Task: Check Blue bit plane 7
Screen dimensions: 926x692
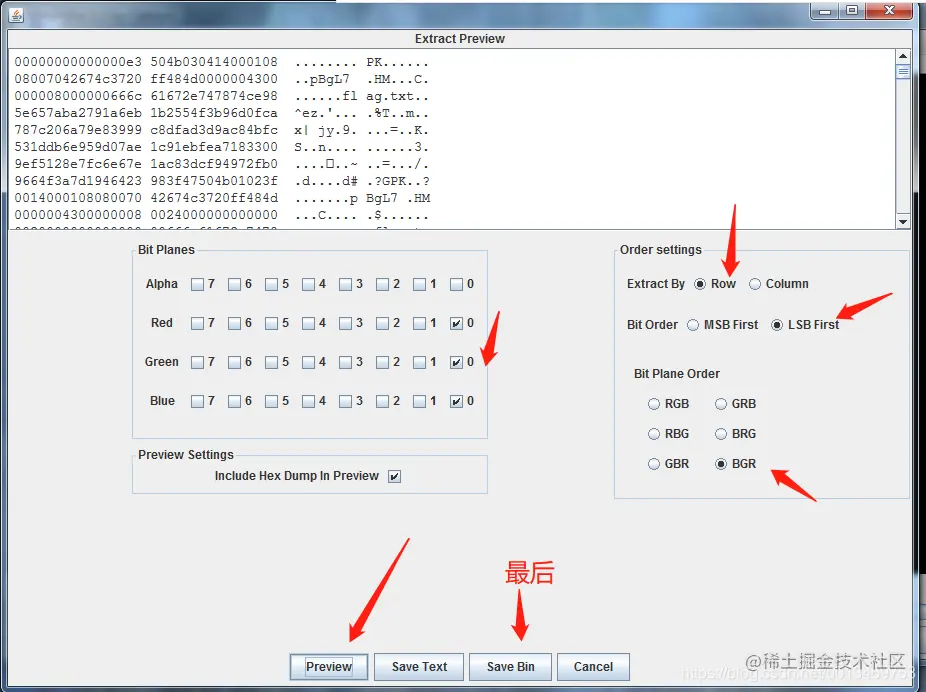Action: click(x=197, y=402)
